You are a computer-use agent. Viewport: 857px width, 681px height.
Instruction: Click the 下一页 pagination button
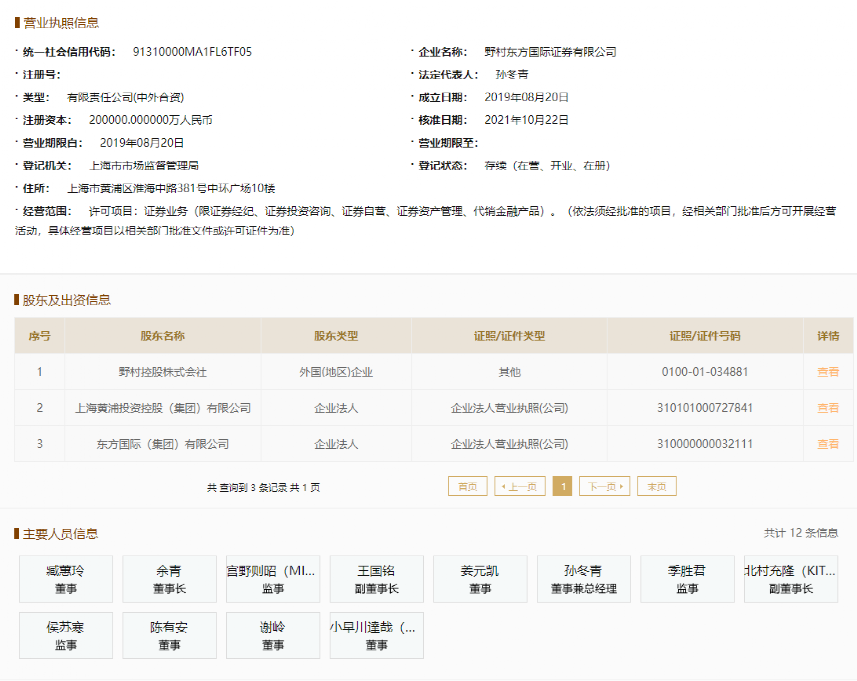coord(604,486)
